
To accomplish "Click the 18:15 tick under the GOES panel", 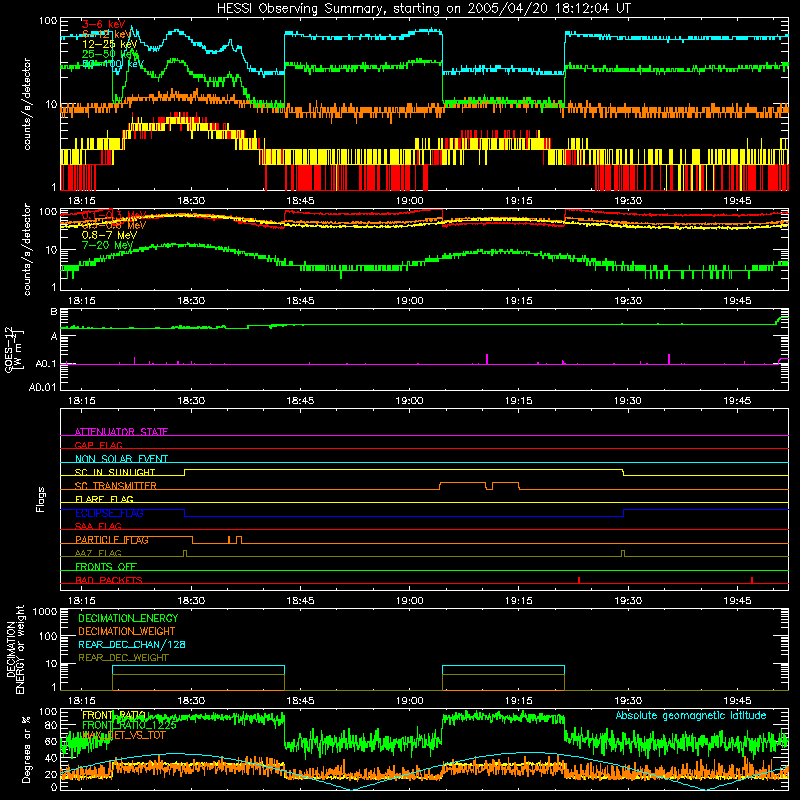I will (82, 401).
